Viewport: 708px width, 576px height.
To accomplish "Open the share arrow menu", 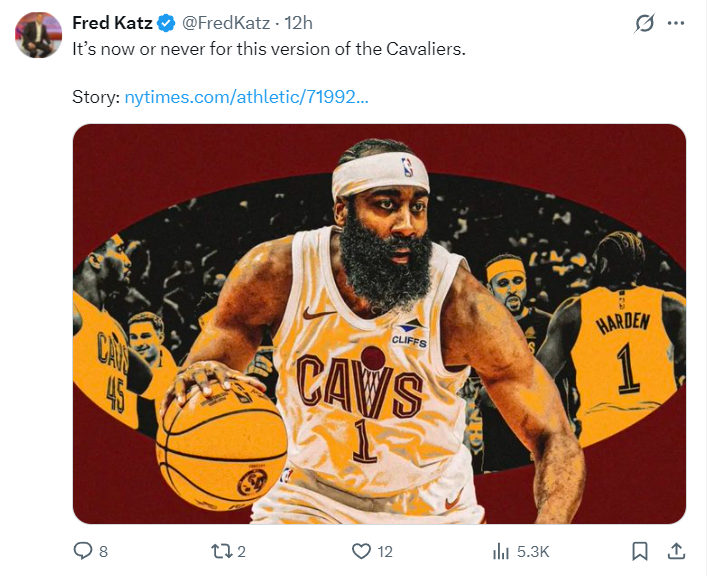I will [676, 551].
